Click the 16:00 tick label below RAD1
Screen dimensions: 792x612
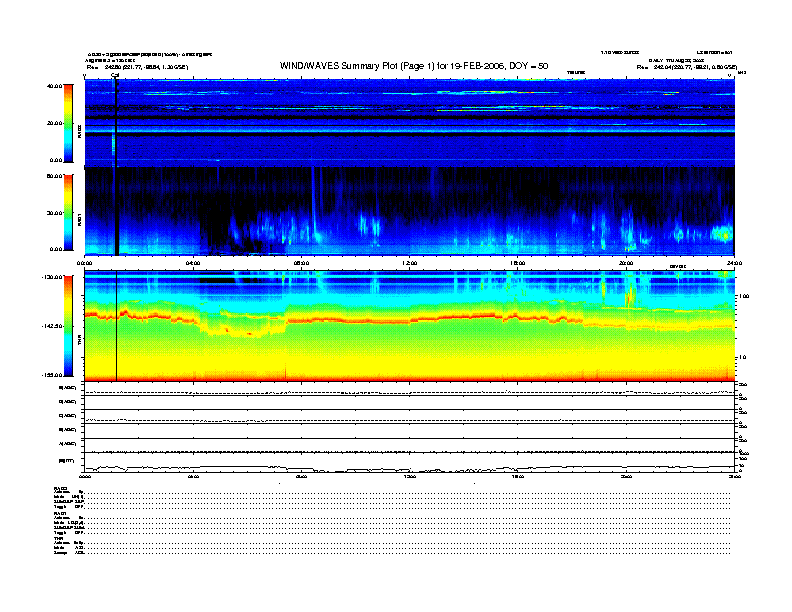(x=518, y=263)
